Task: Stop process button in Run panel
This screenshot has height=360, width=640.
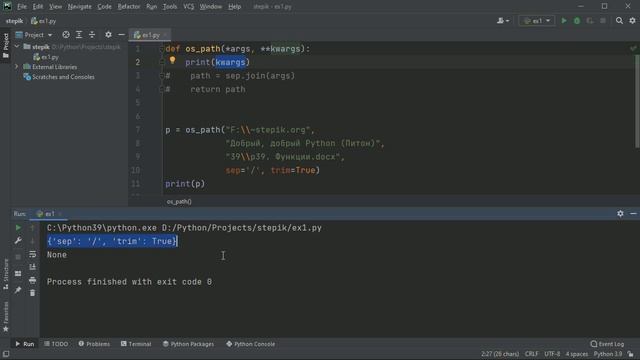Action: click(x=18, y=257)
